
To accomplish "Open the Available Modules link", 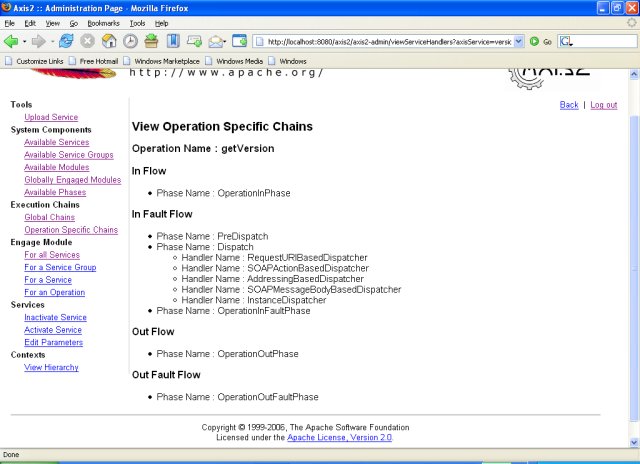I will click(x=57, y=167).
